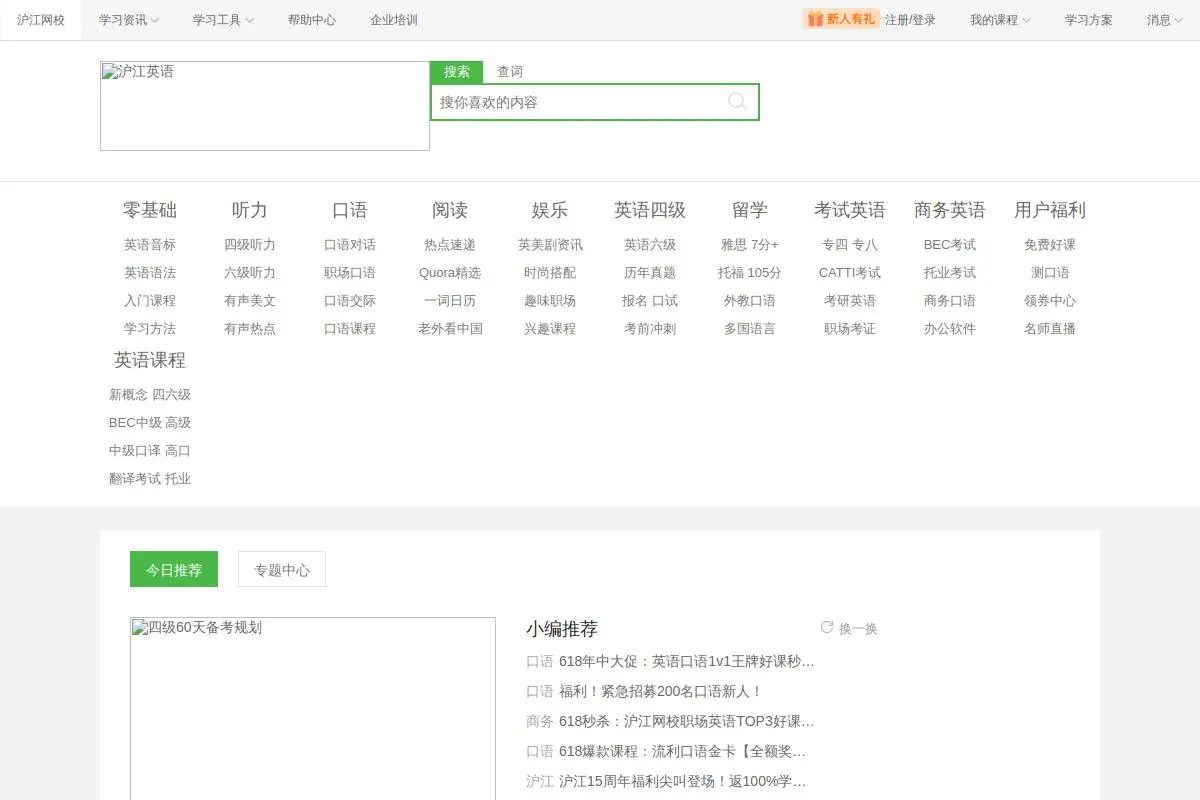Open the 商务英语 category heading
This screenshot has width=1200, height=800.
coord(950,210)
